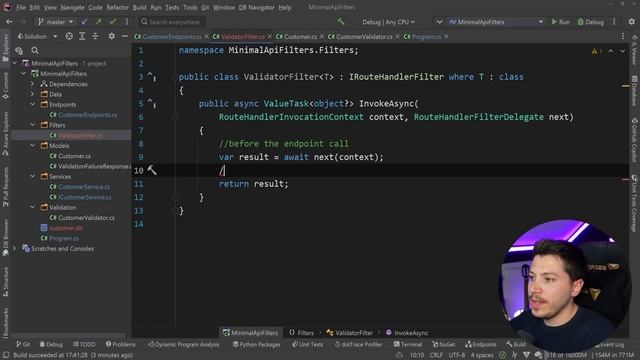640x360 pixels.
Task: Click the implements gutter marker on line 3
Action: point(151,76)
